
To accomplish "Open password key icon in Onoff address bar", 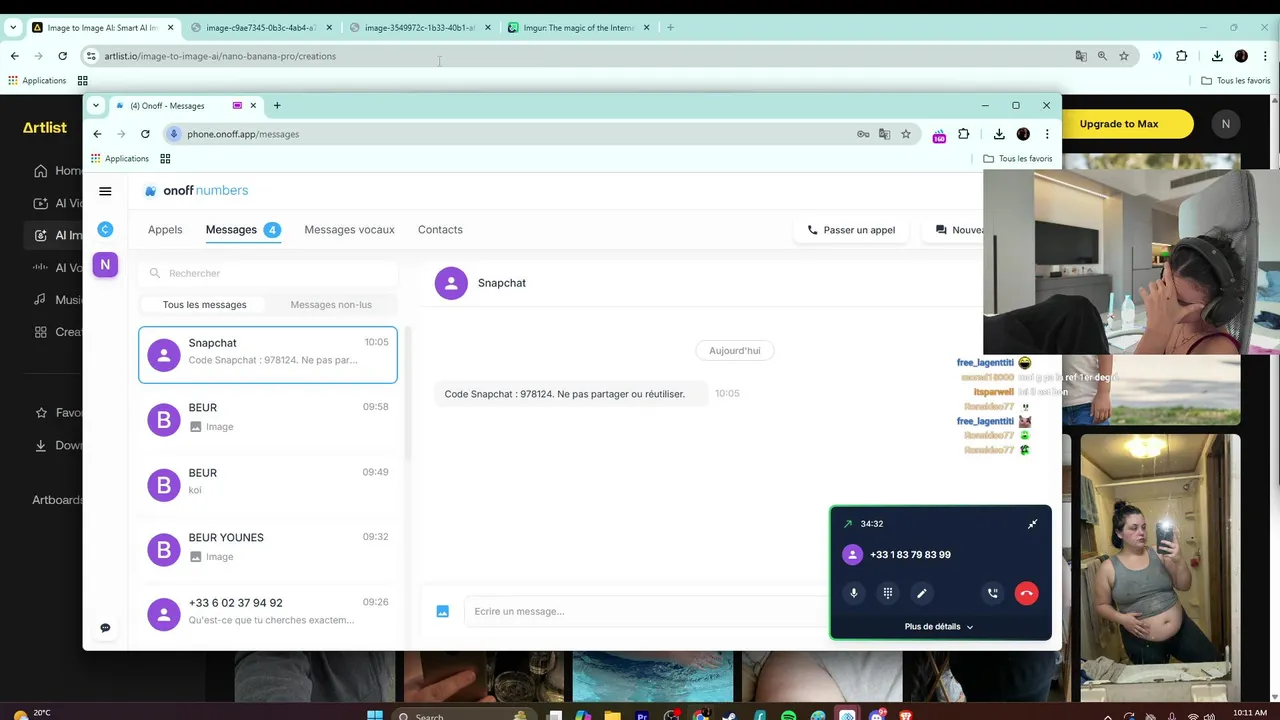I will 863,134.
